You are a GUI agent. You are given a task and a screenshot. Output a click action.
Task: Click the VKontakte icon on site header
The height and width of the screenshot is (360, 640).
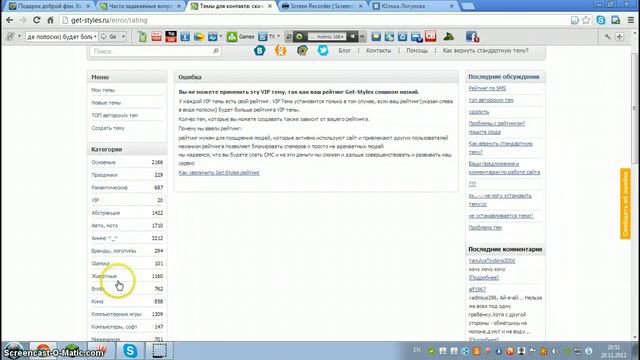coord(260,51)
